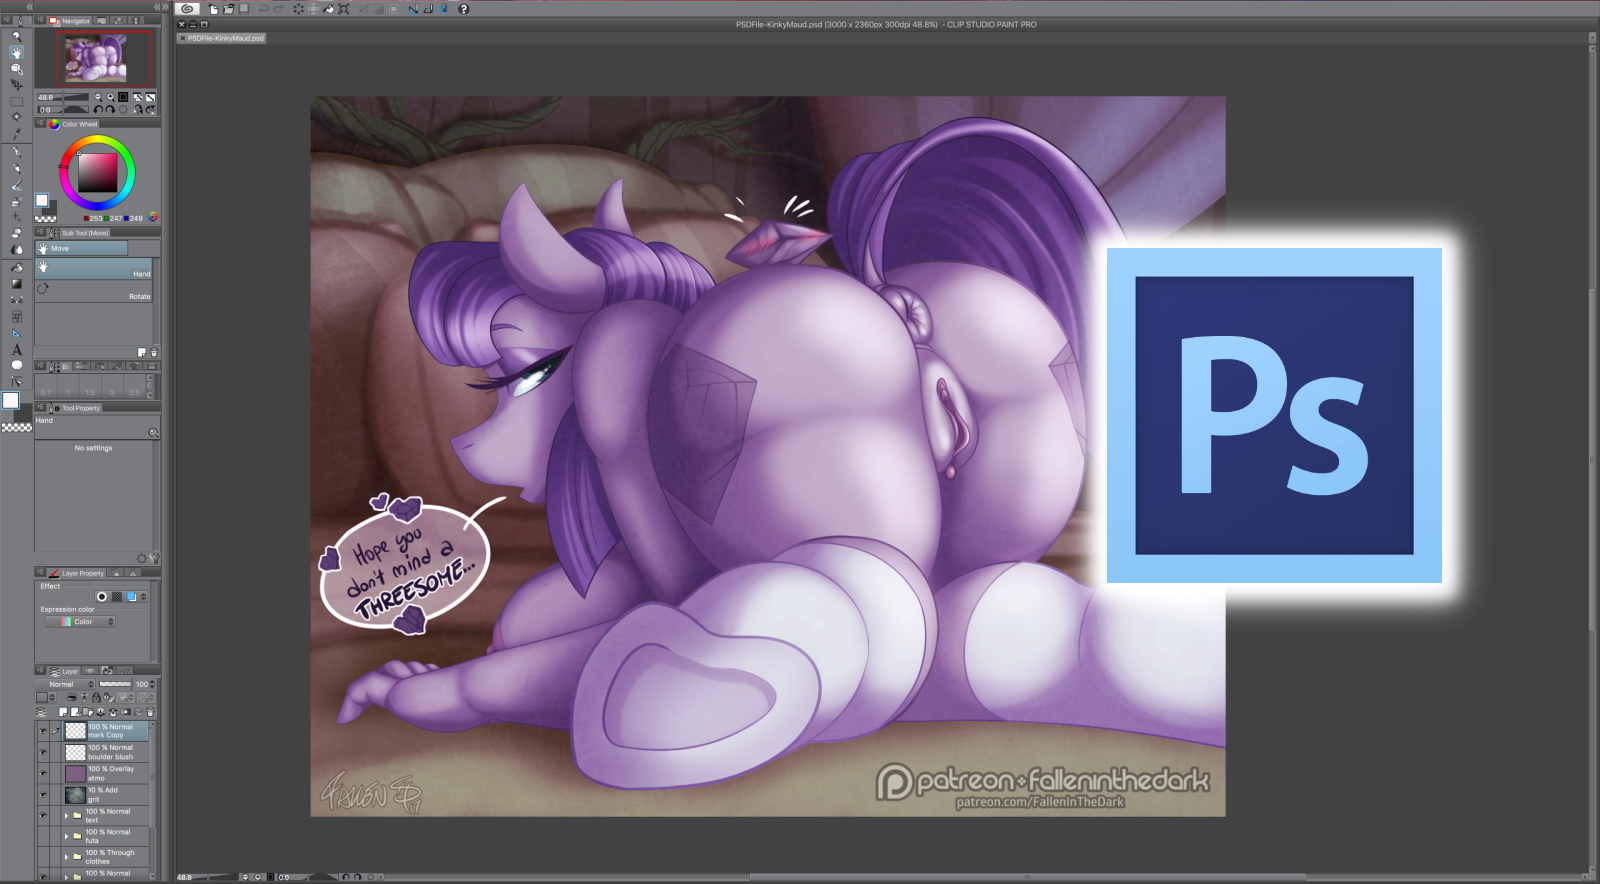The height and width of the screenshot is (884, 1600).
Task: Show the clothes layer folder
Action: click(43, 857)
